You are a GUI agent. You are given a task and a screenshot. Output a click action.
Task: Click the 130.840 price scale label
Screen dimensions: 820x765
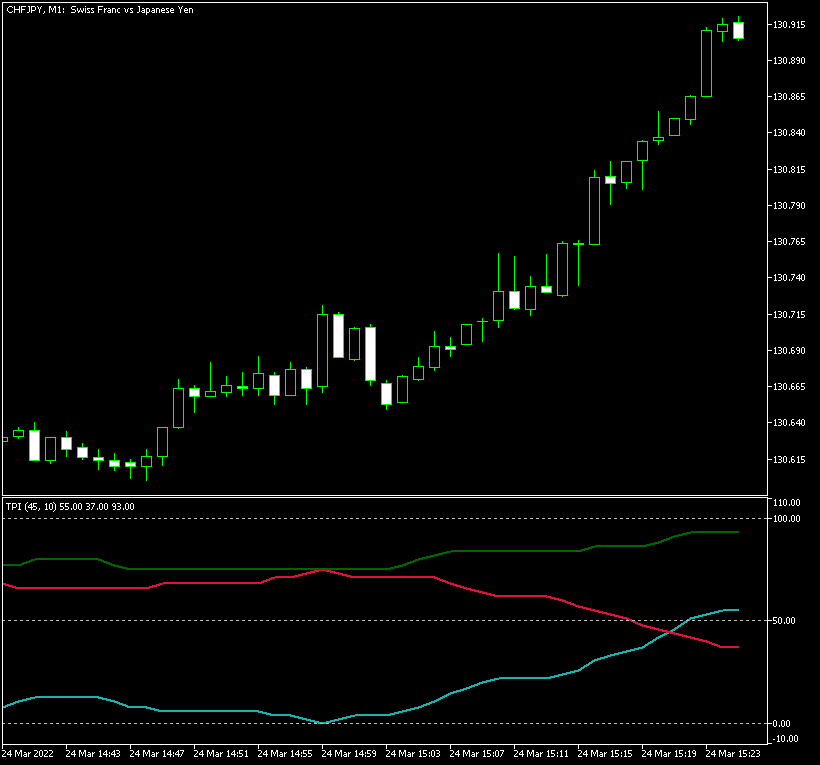[790, 133]
